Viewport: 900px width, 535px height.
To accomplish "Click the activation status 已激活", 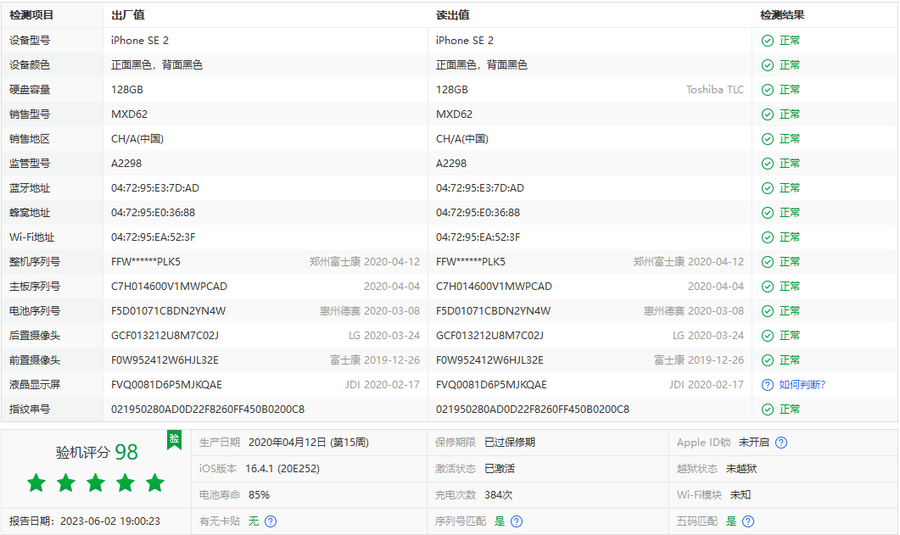I will coord(499,469).
